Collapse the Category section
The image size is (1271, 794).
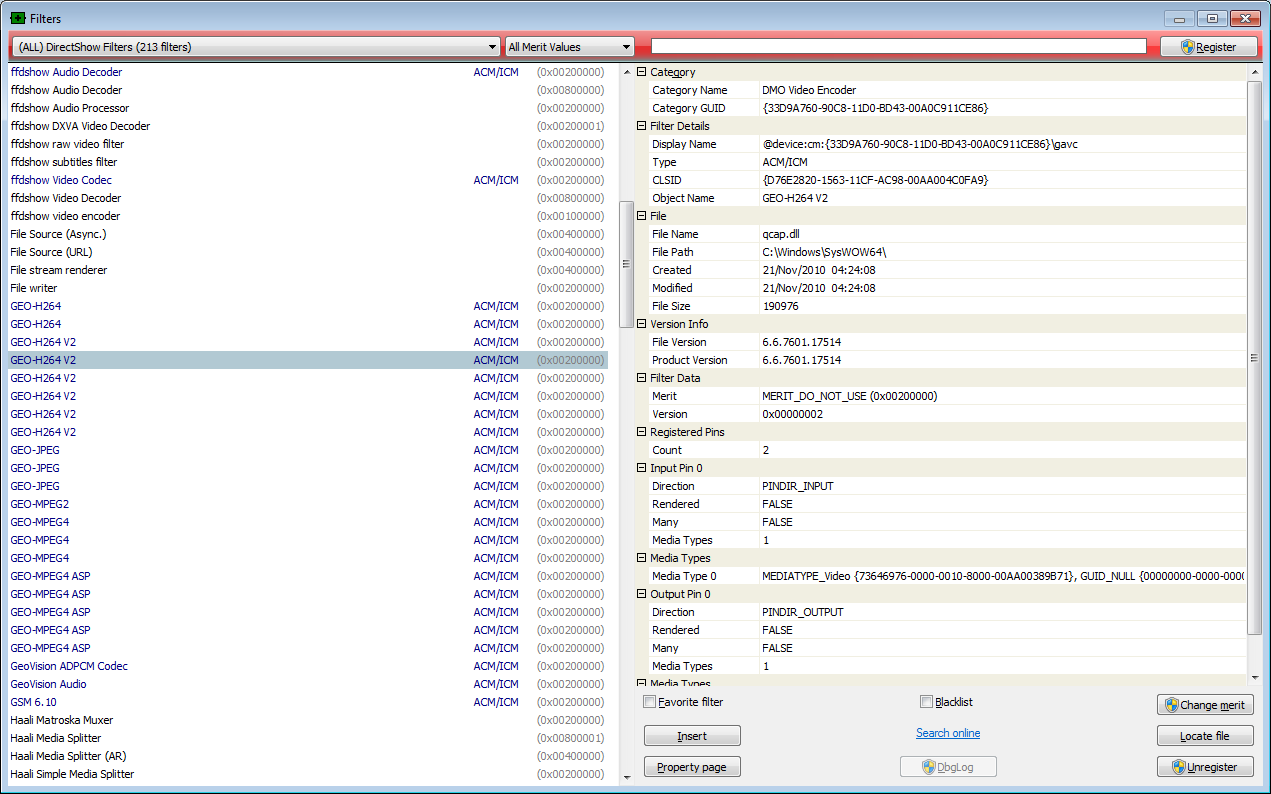click(641, 72)
